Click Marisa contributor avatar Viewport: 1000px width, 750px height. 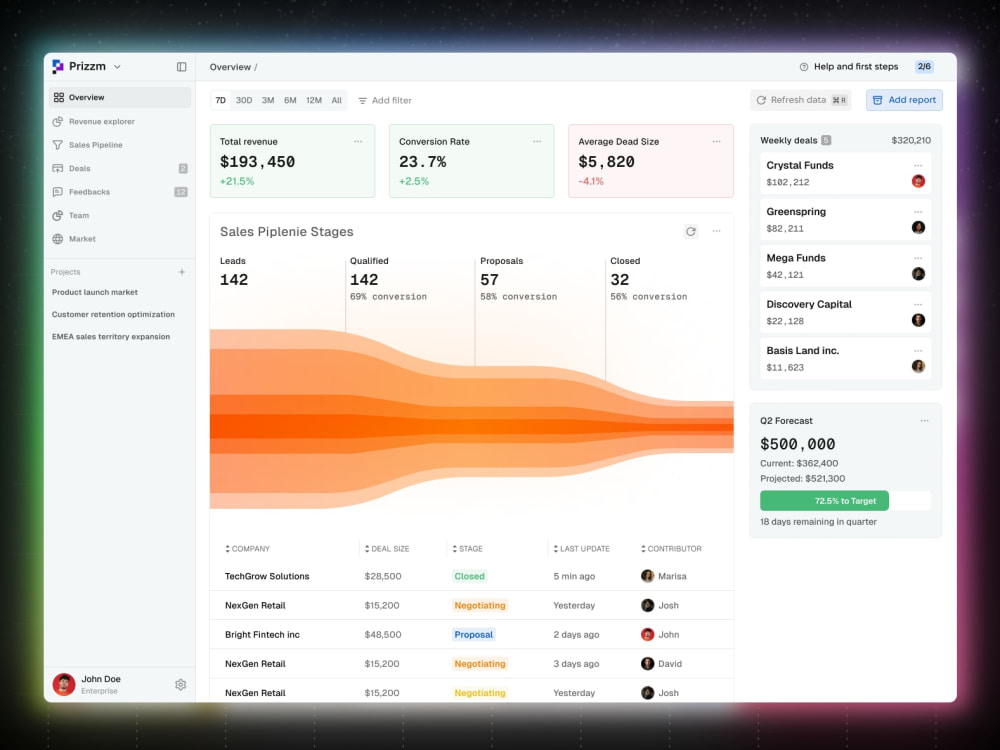click(647, 576)
